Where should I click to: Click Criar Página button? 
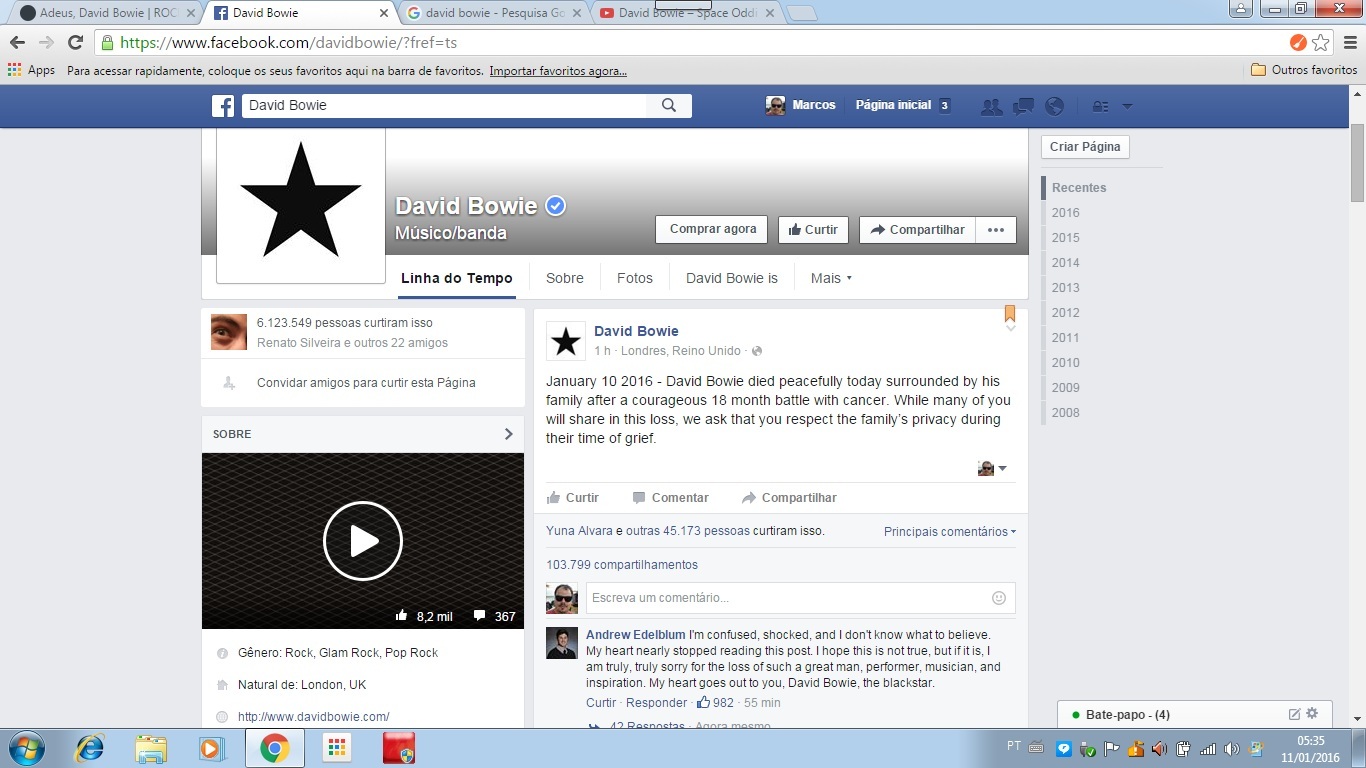pyautogui.click(x=1085, y=147)
